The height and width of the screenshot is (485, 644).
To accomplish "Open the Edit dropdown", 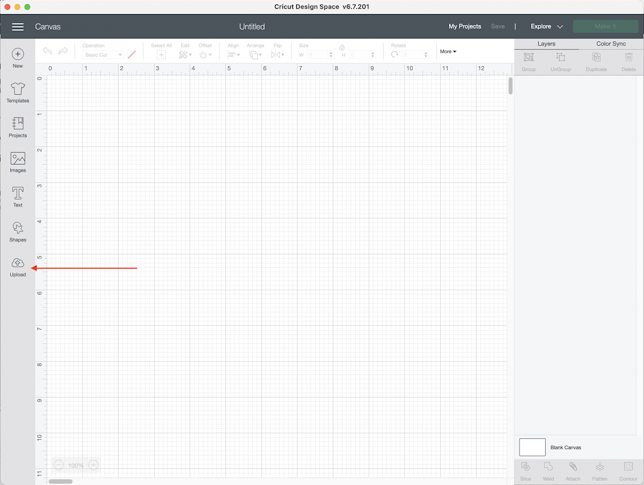I will (185, 55).
